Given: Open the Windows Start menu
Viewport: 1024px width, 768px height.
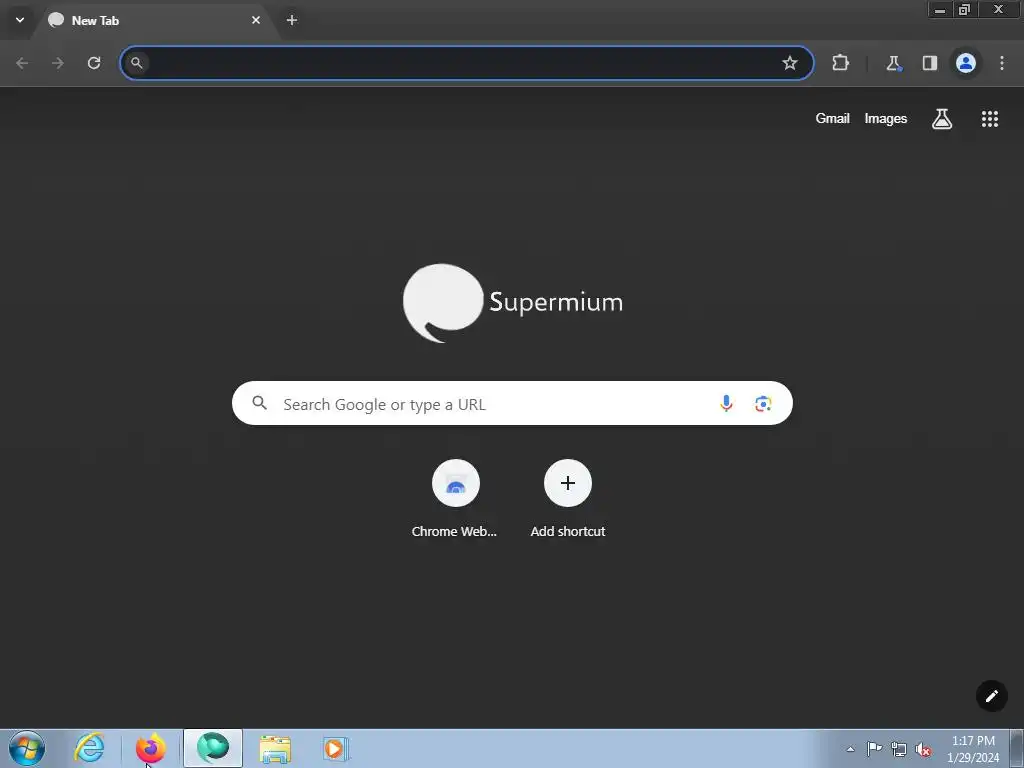Looking at the screenshot, I should [27, 748].
